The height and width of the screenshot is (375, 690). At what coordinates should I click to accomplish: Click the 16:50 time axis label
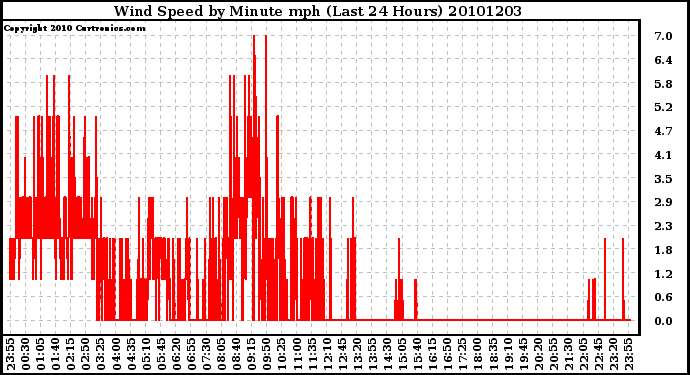coord(448,355)
